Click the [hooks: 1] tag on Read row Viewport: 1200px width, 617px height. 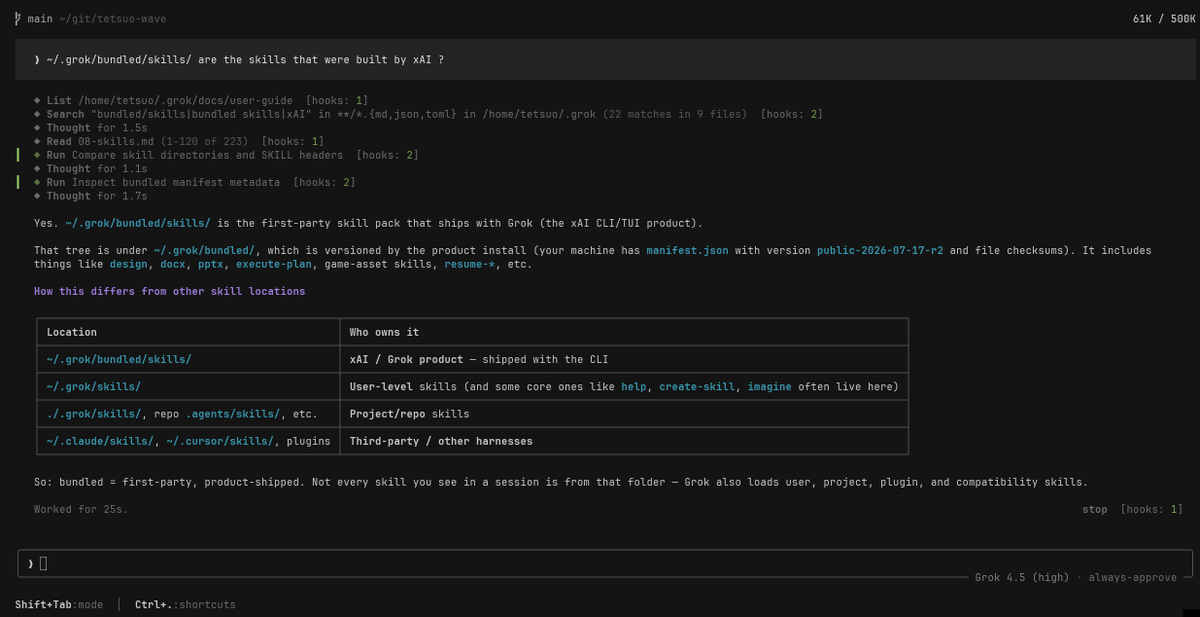293,141
